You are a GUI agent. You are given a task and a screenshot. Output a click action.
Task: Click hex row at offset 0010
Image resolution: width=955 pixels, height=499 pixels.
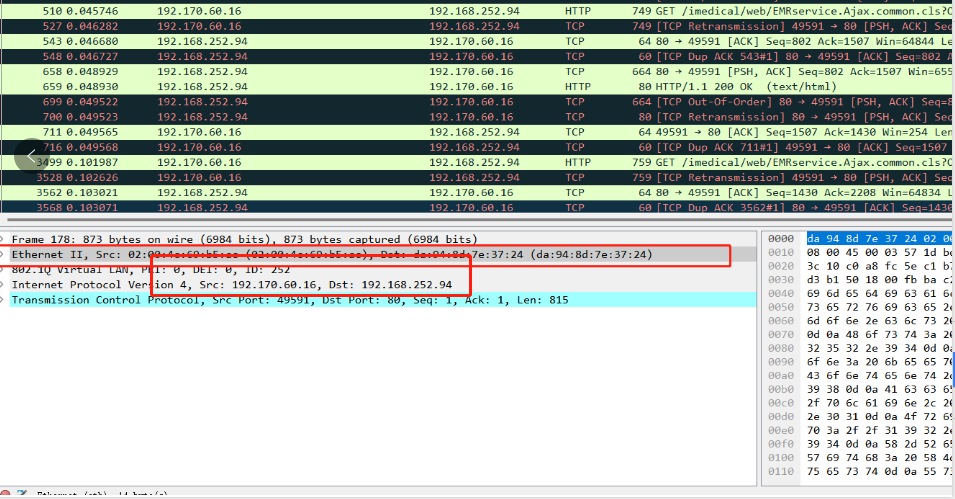pyautogui.click(x=858, y=252)
